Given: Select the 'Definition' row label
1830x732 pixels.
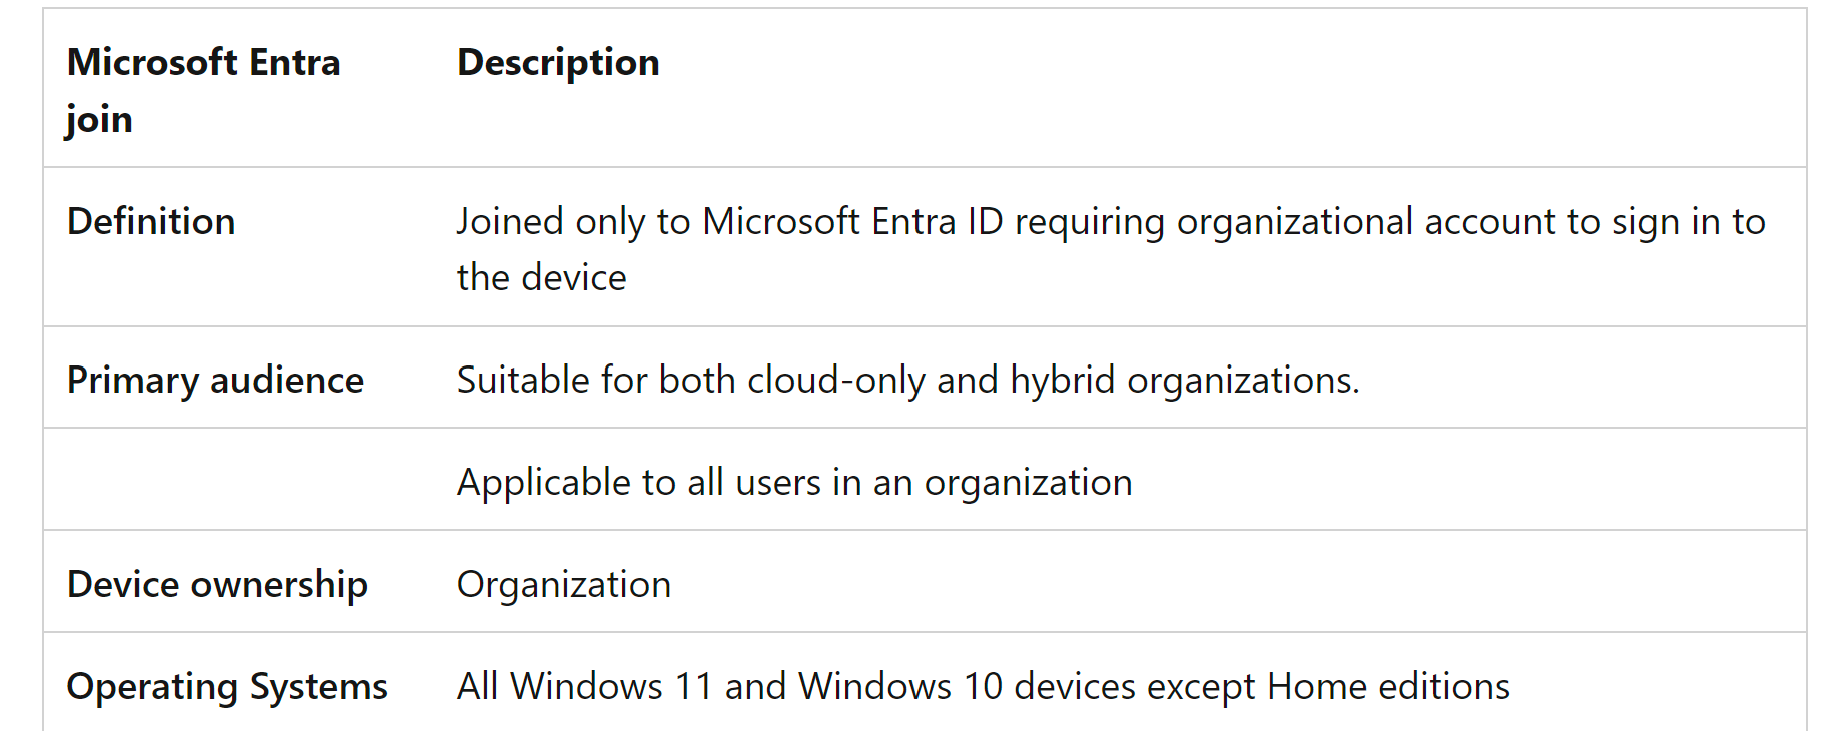Looking at the screenshot, I should [151, 221].
